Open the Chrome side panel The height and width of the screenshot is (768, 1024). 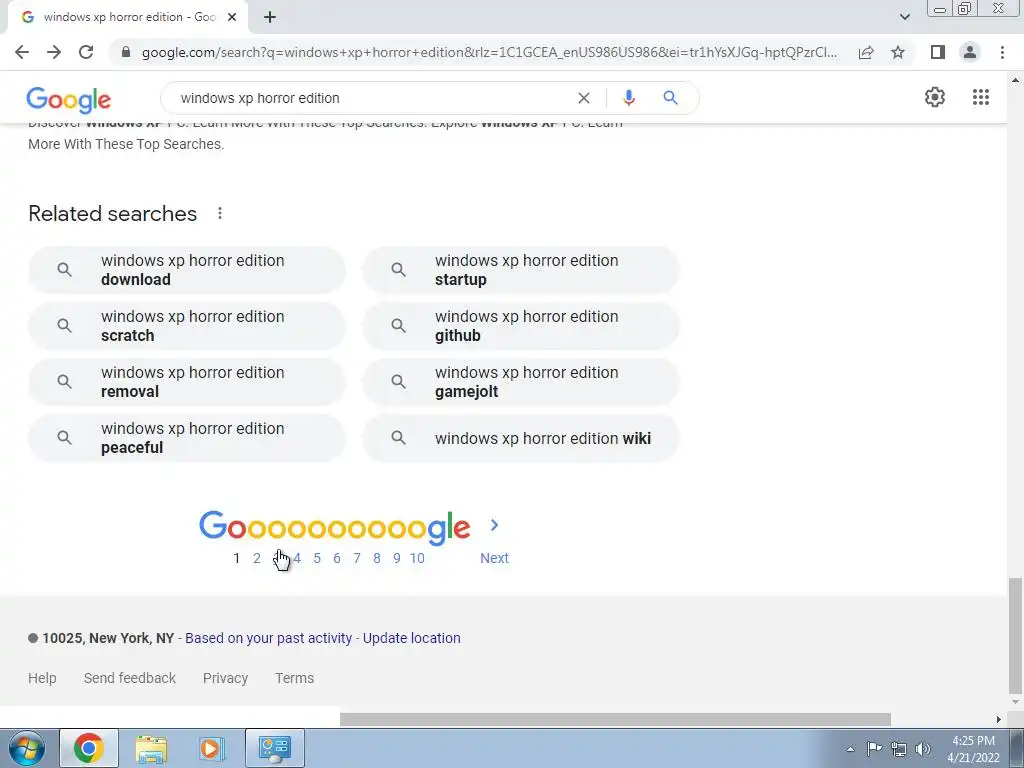point(938,52)
